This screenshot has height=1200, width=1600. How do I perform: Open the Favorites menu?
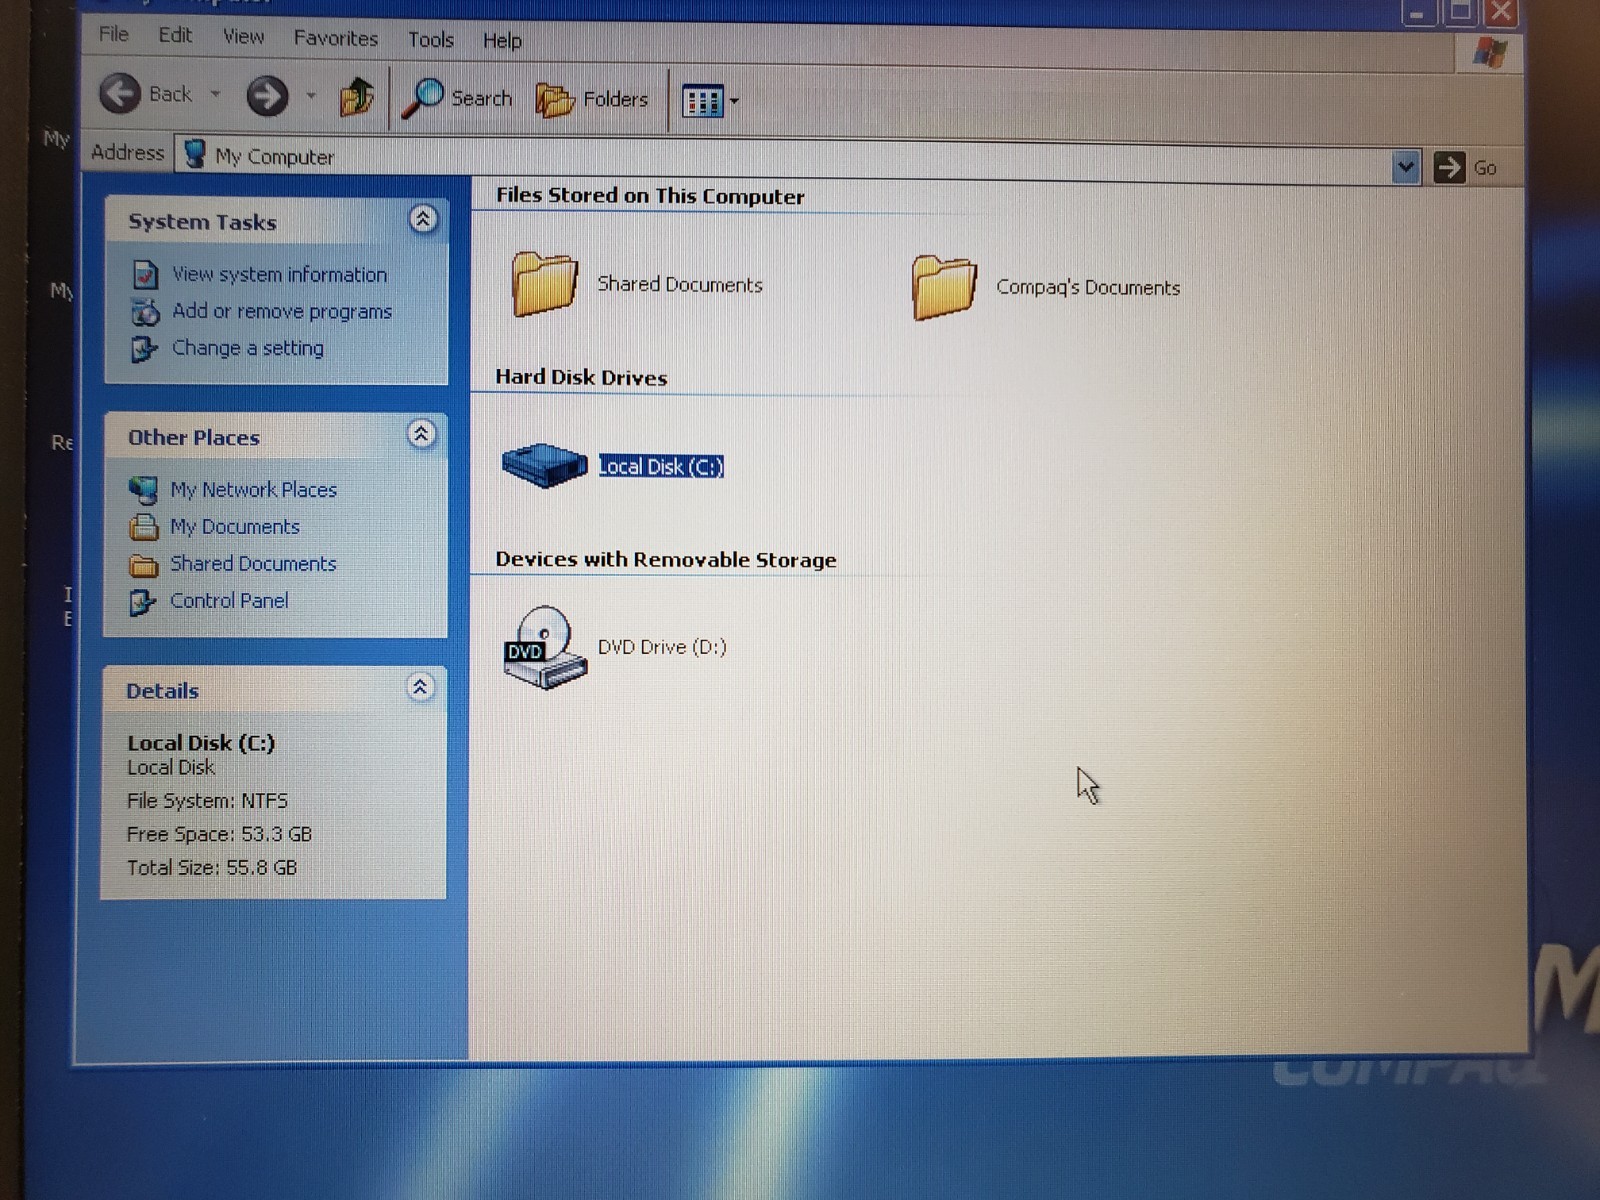pyautogui.click(x=336, y=38)
